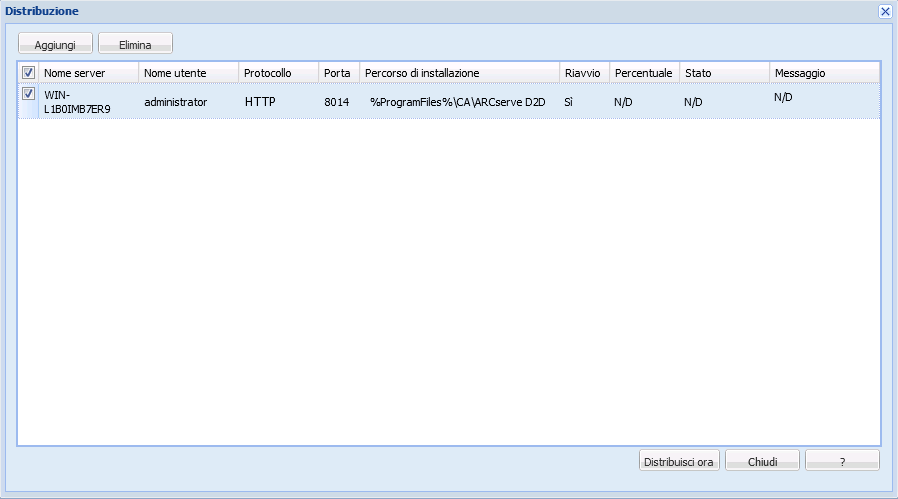Click N/D under Messaggio column
This screenshot has height=499, width=898.
pos(825,101)
